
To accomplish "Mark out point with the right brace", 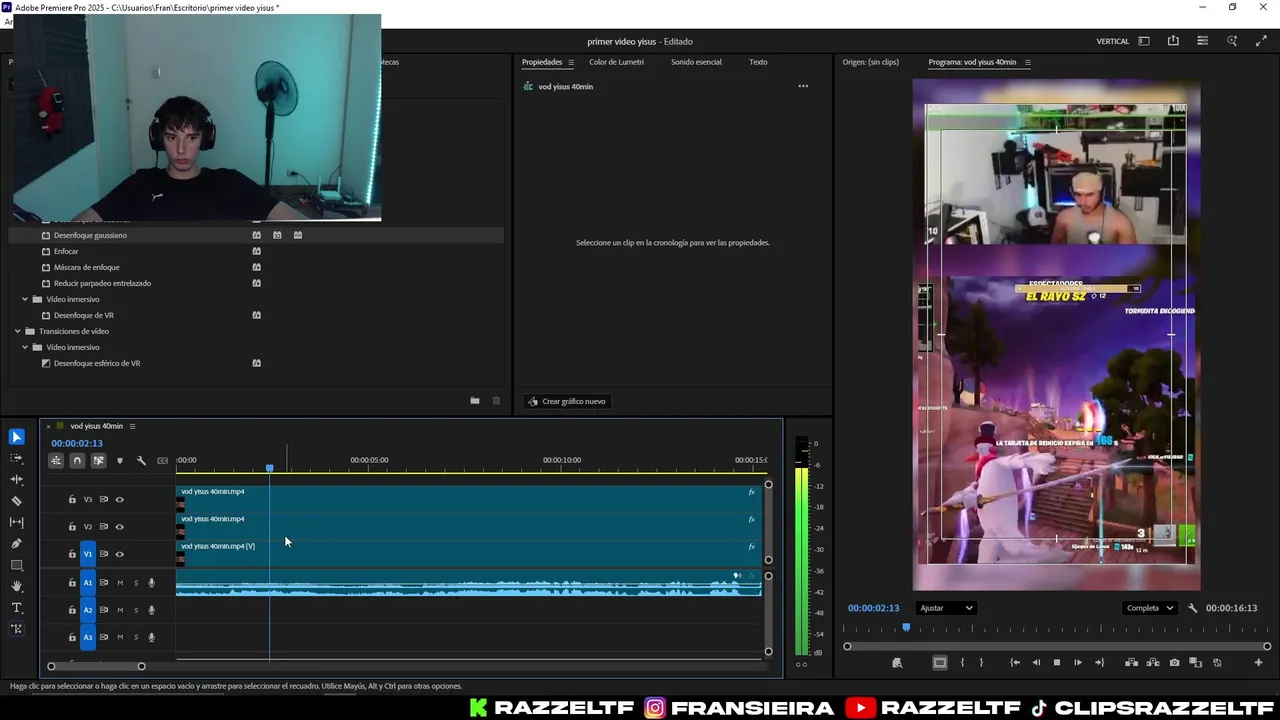I will pos(981,663).
